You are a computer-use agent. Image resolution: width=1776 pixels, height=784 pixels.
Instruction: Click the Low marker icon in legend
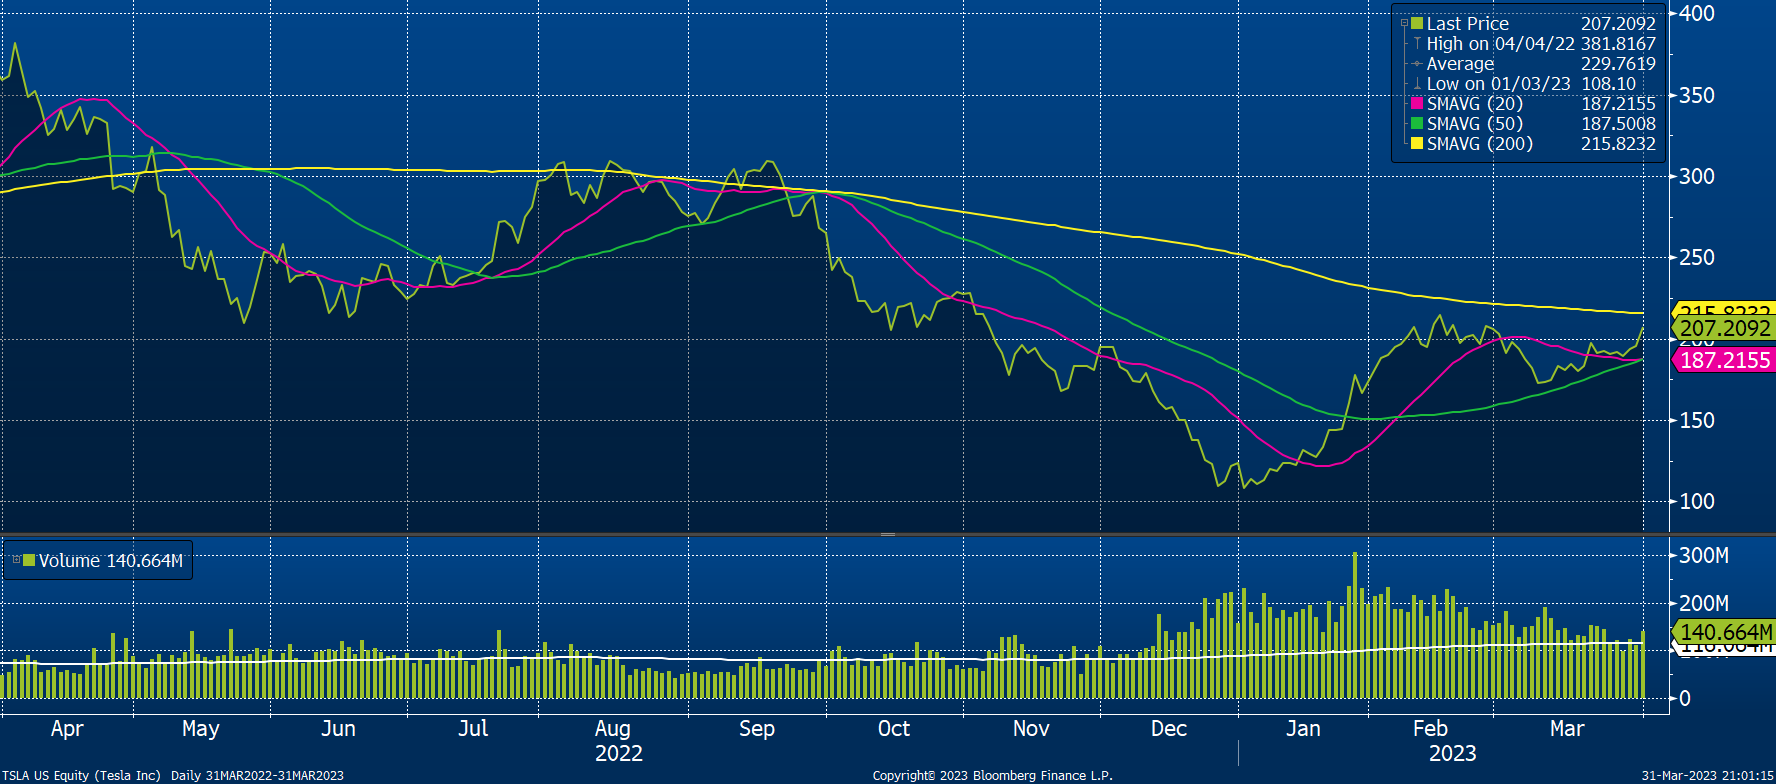[x=1417, y=83]
